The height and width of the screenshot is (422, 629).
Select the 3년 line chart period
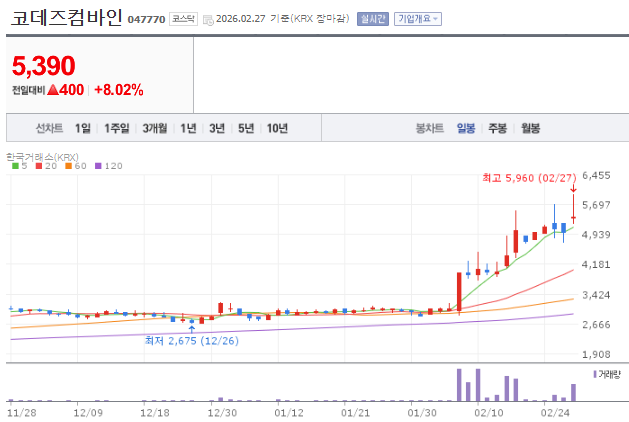217,128
